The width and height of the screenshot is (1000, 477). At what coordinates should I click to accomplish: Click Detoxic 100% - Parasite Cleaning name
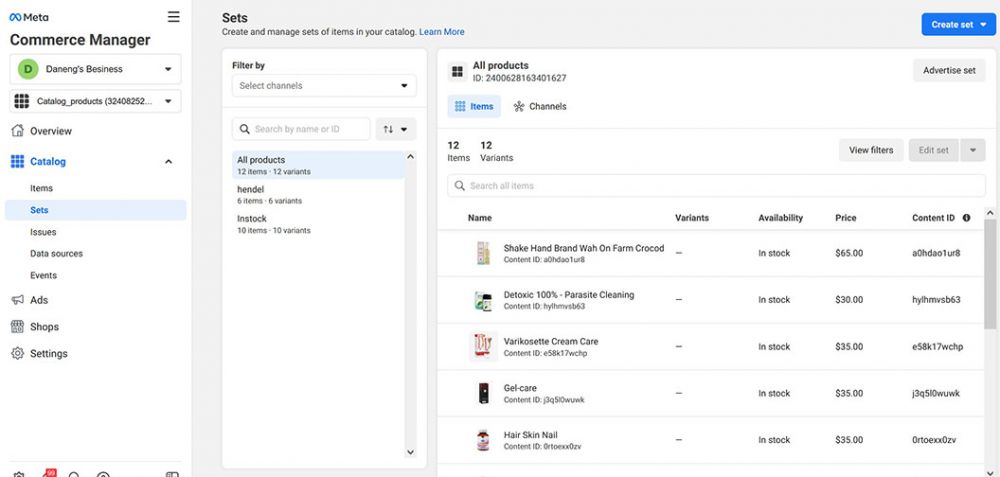pyautogui.click(x=569, y=295)
